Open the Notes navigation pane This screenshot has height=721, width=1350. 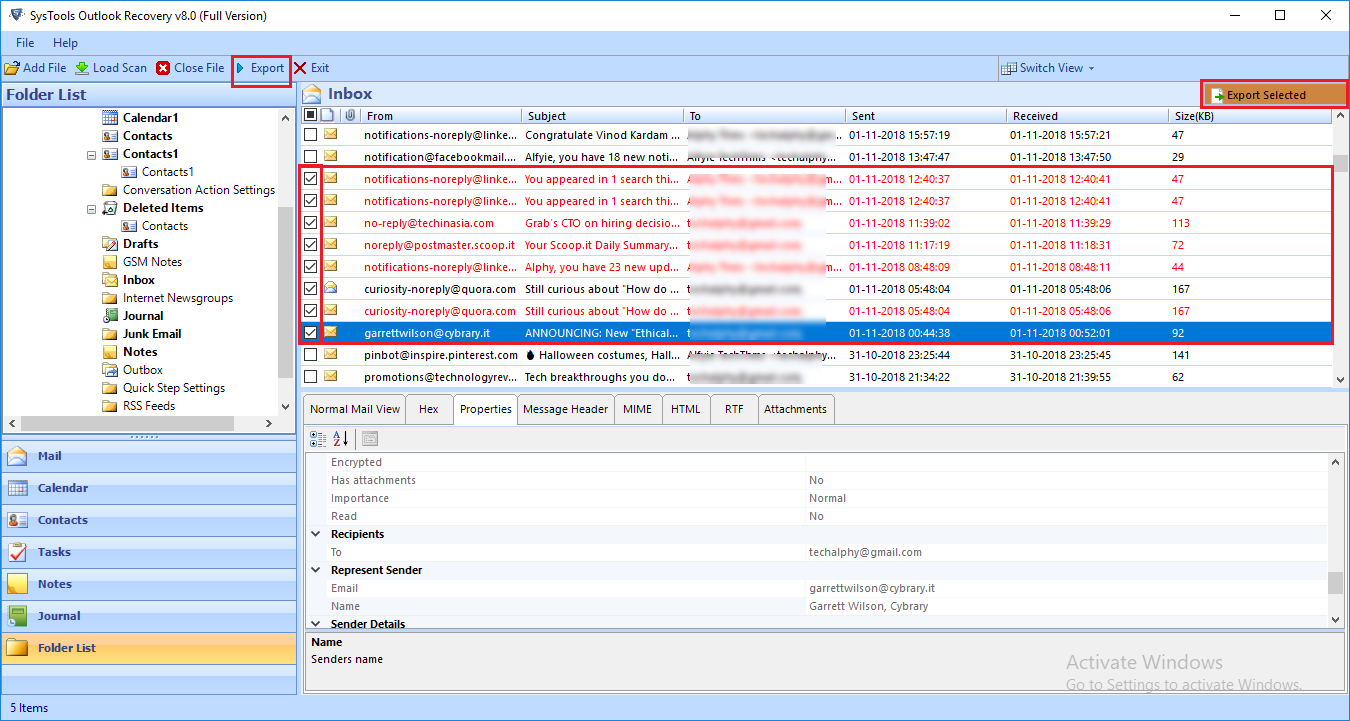(x=149, y=584)
